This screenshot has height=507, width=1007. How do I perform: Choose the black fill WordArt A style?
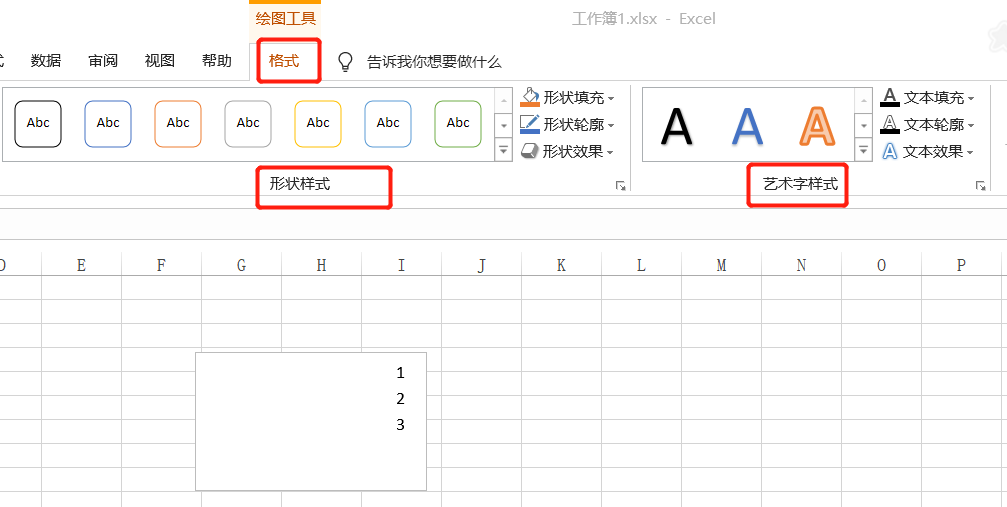[677, 127]
